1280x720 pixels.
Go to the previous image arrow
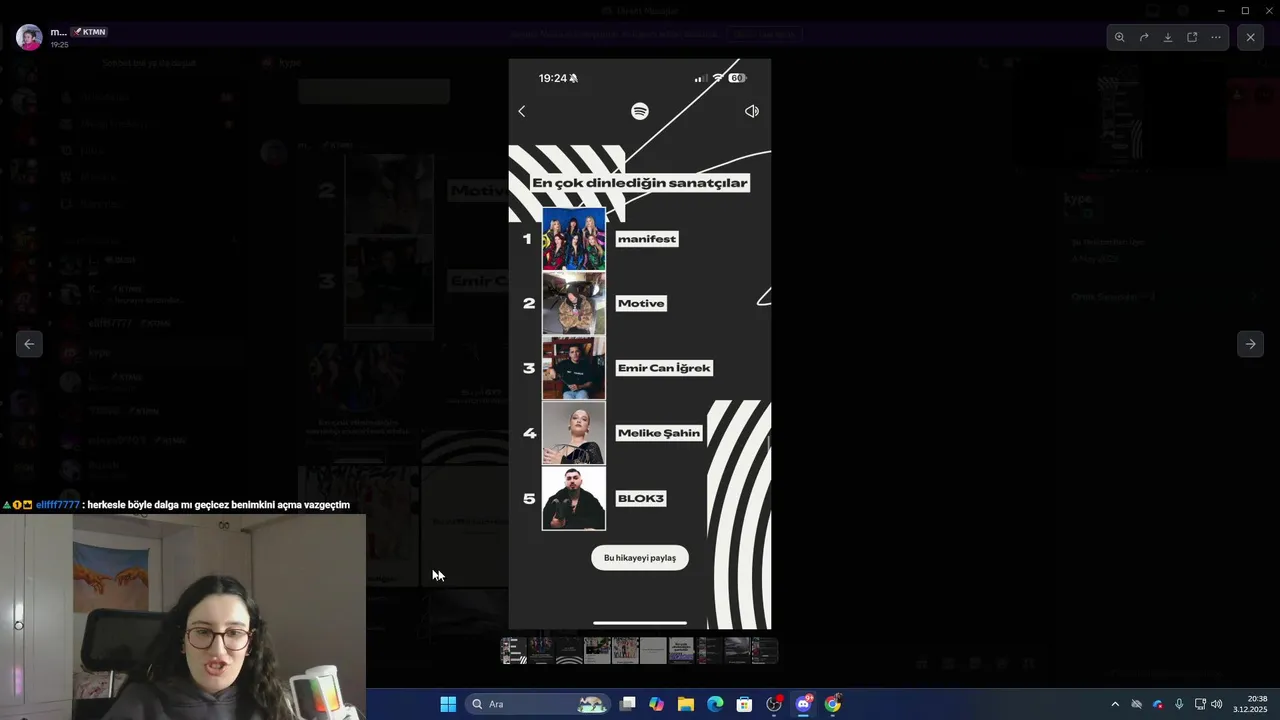pyautogui.click(x=29, y=344)
